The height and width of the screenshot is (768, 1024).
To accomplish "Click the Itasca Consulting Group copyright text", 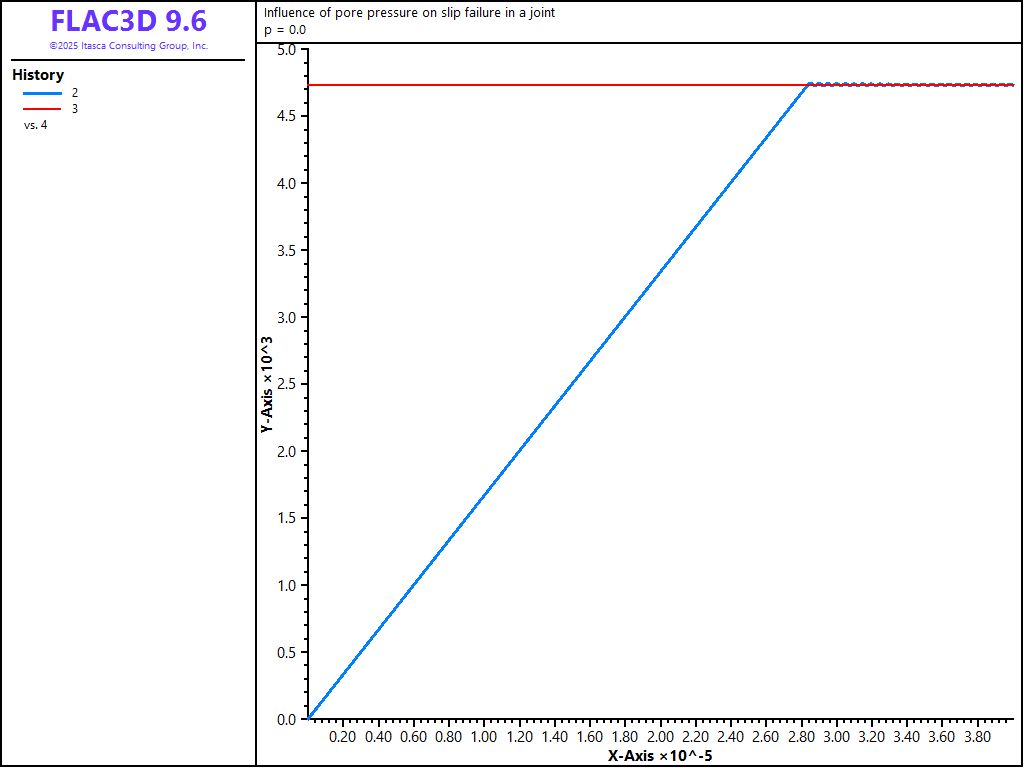I will [128, 46].
